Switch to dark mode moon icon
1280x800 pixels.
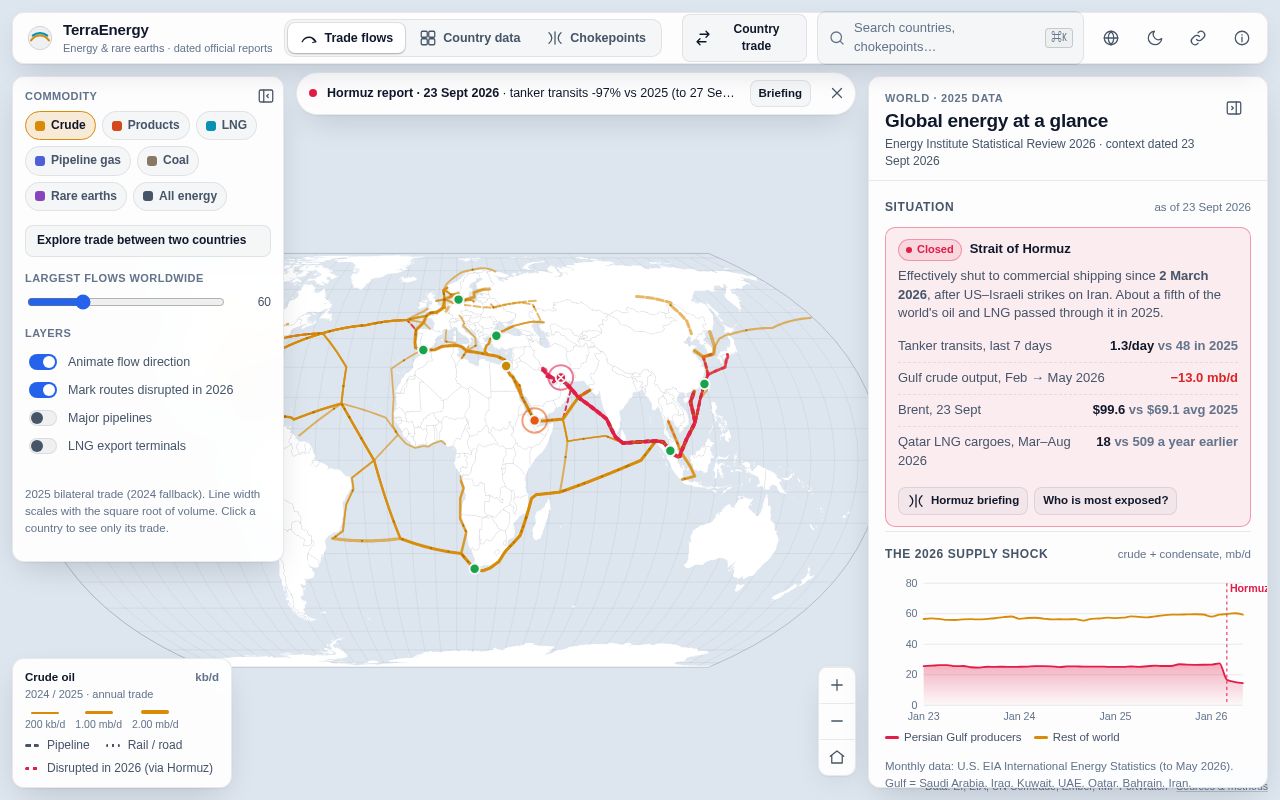(1155, 38)
